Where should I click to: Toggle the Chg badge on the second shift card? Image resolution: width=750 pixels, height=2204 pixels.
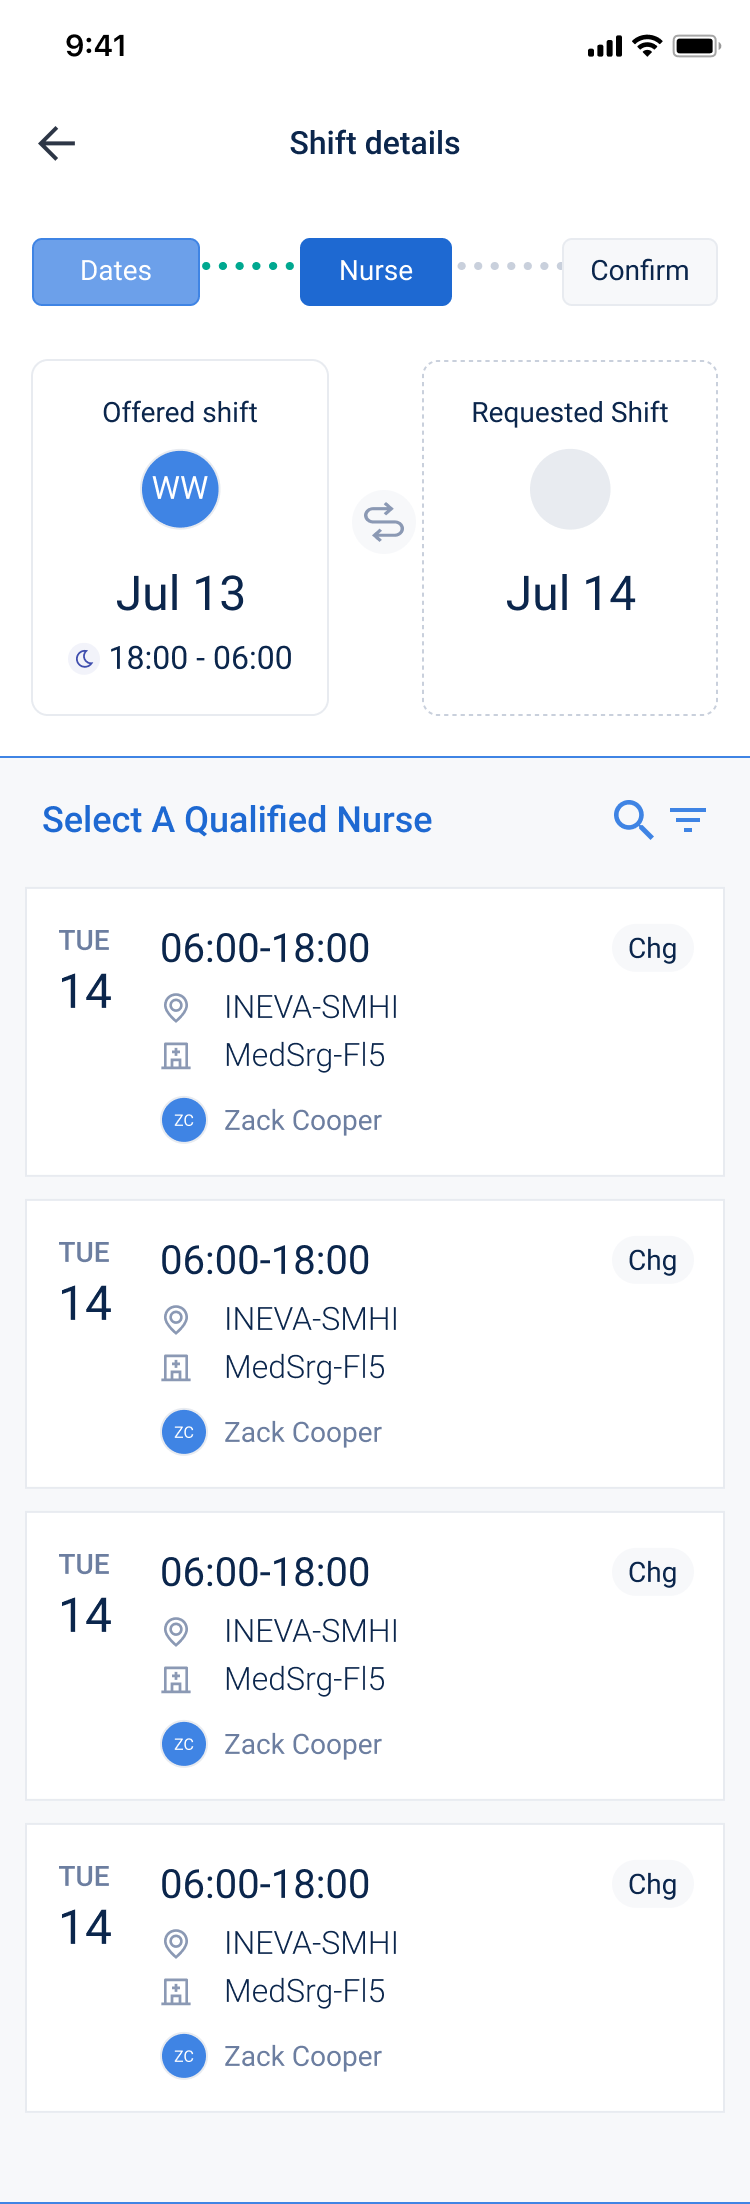pyautogui.click(x=652, y=1260)
